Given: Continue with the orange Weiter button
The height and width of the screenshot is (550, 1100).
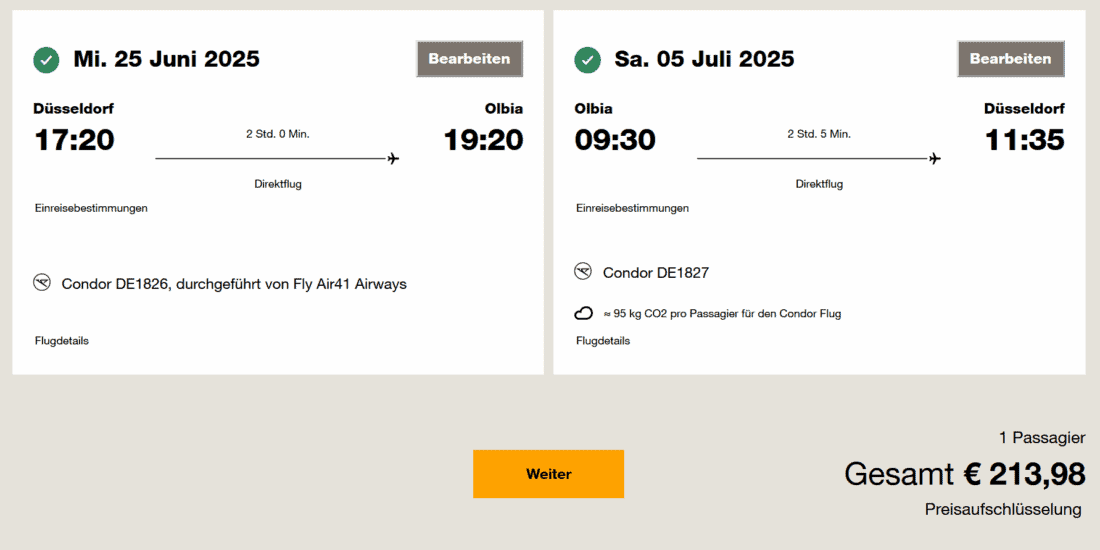Looking at the screenshot, I should click(x=548, y=474).
